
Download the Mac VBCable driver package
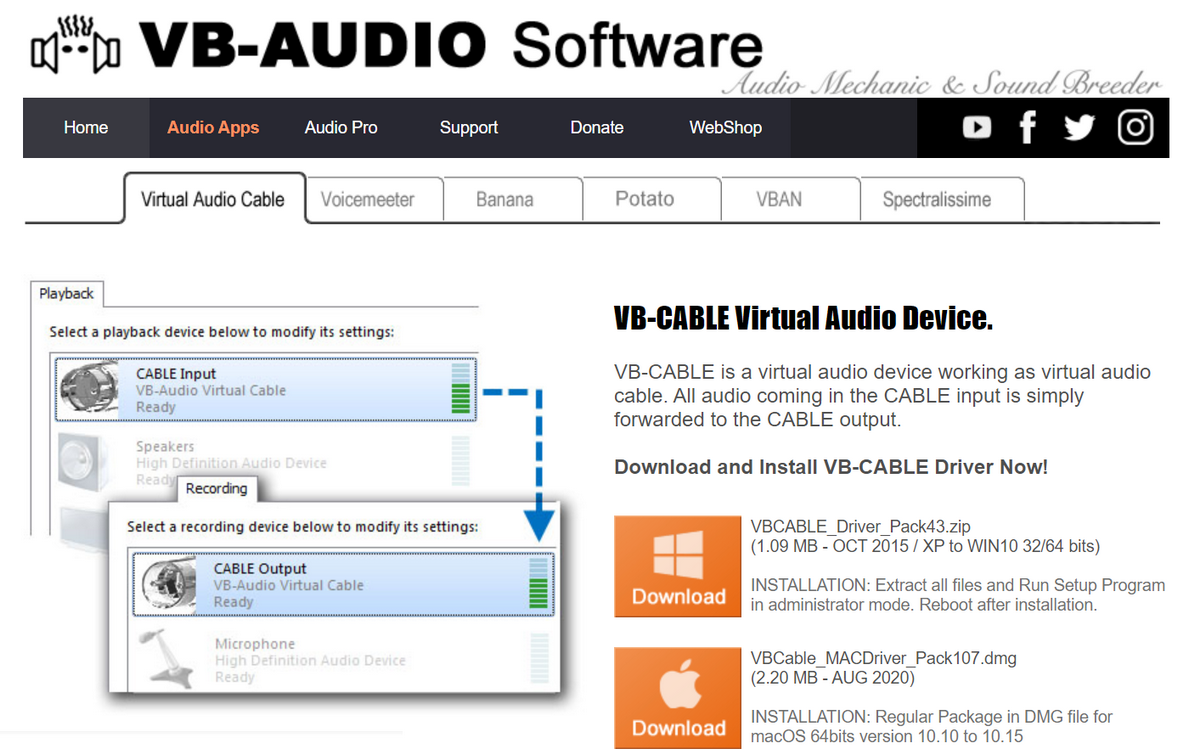pos(678,698)
